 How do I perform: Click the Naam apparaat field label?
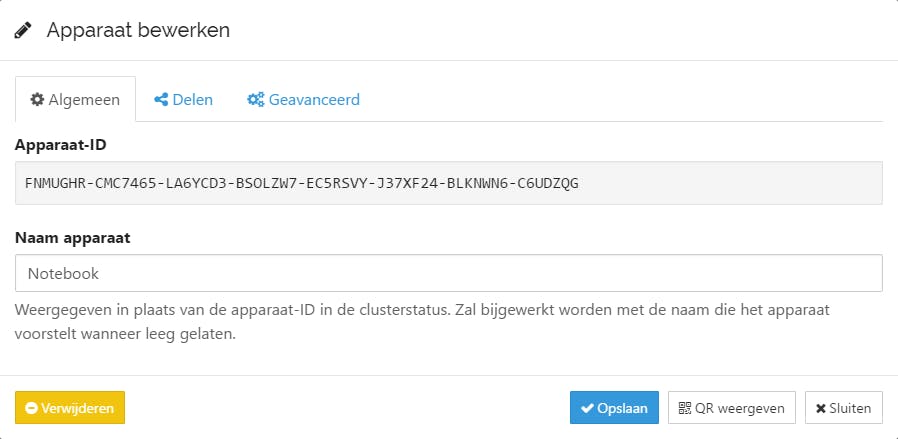pyautogui.click(x=72, y=238)
